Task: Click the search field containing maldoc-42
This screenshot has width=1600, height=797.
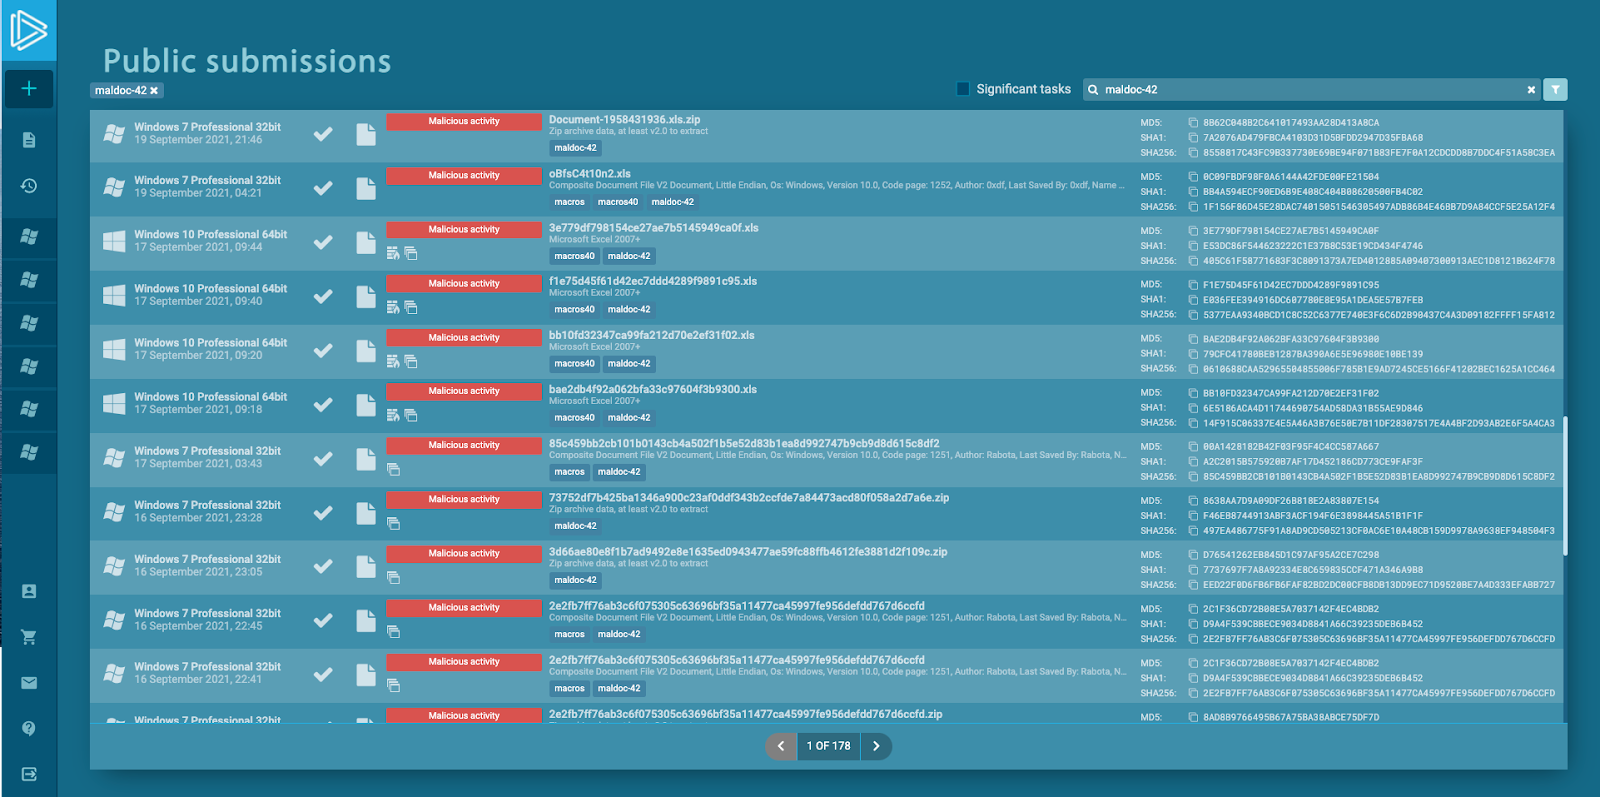Action: click(x=1311, y=90)
